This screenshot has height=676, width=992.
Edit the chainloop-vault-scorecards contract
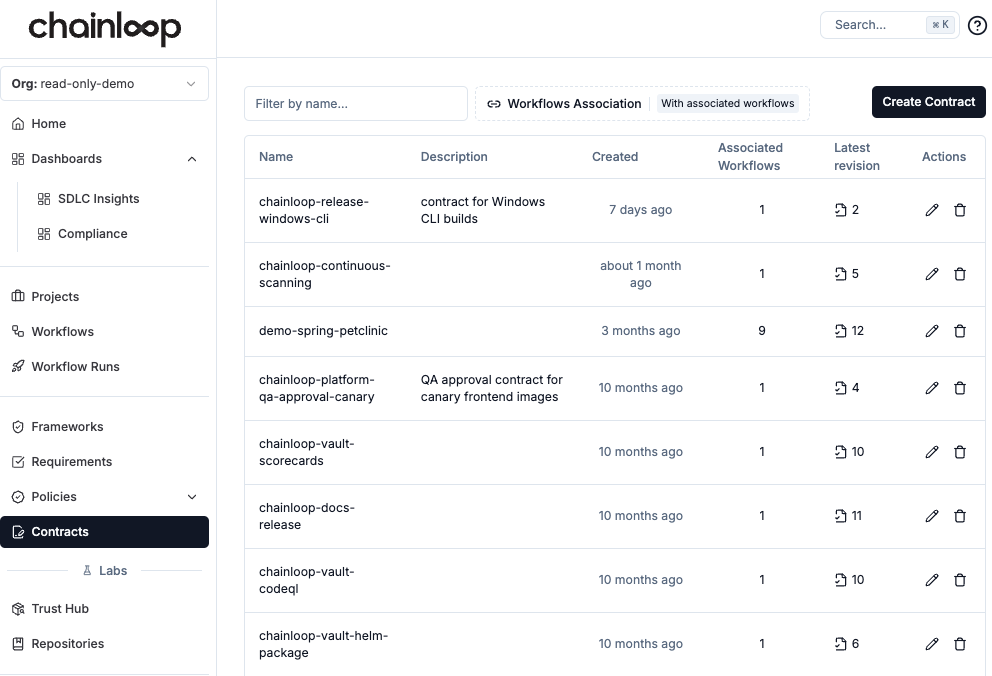pyautogui.click(x=932, y=452)
